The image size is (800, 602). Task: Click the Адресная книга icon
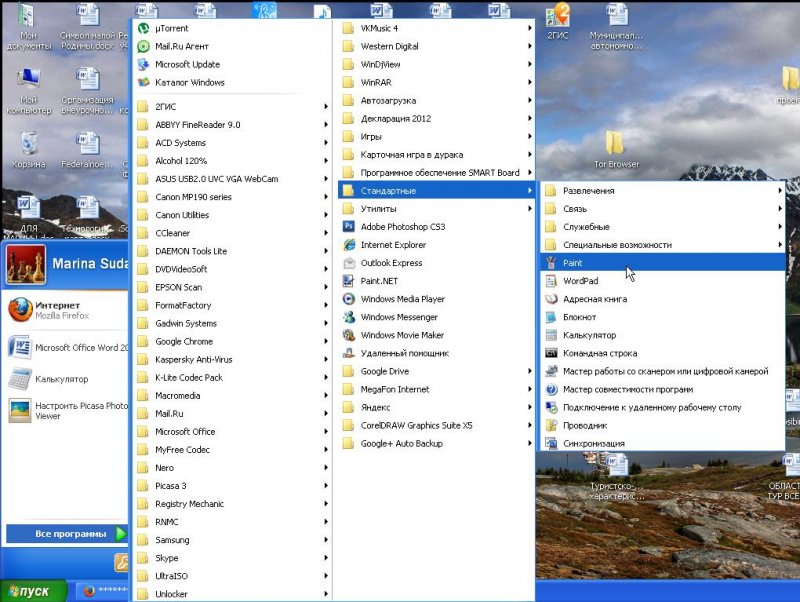(551, 299)
